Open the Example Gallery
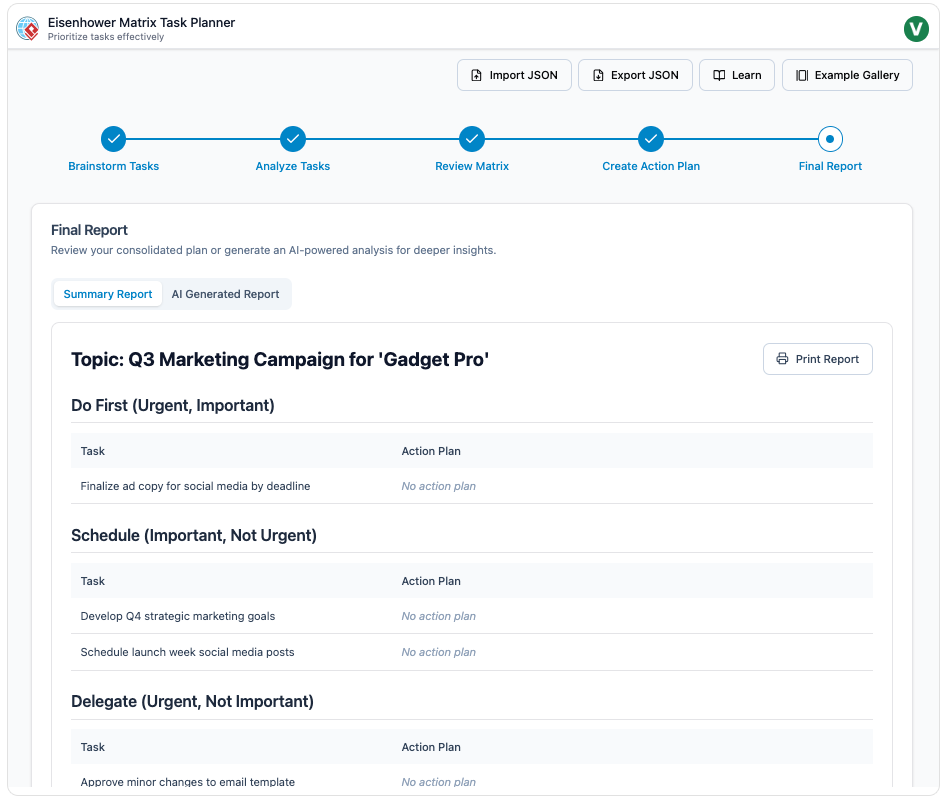The height and width of the screenshot is (797, 949). (846, 75)
